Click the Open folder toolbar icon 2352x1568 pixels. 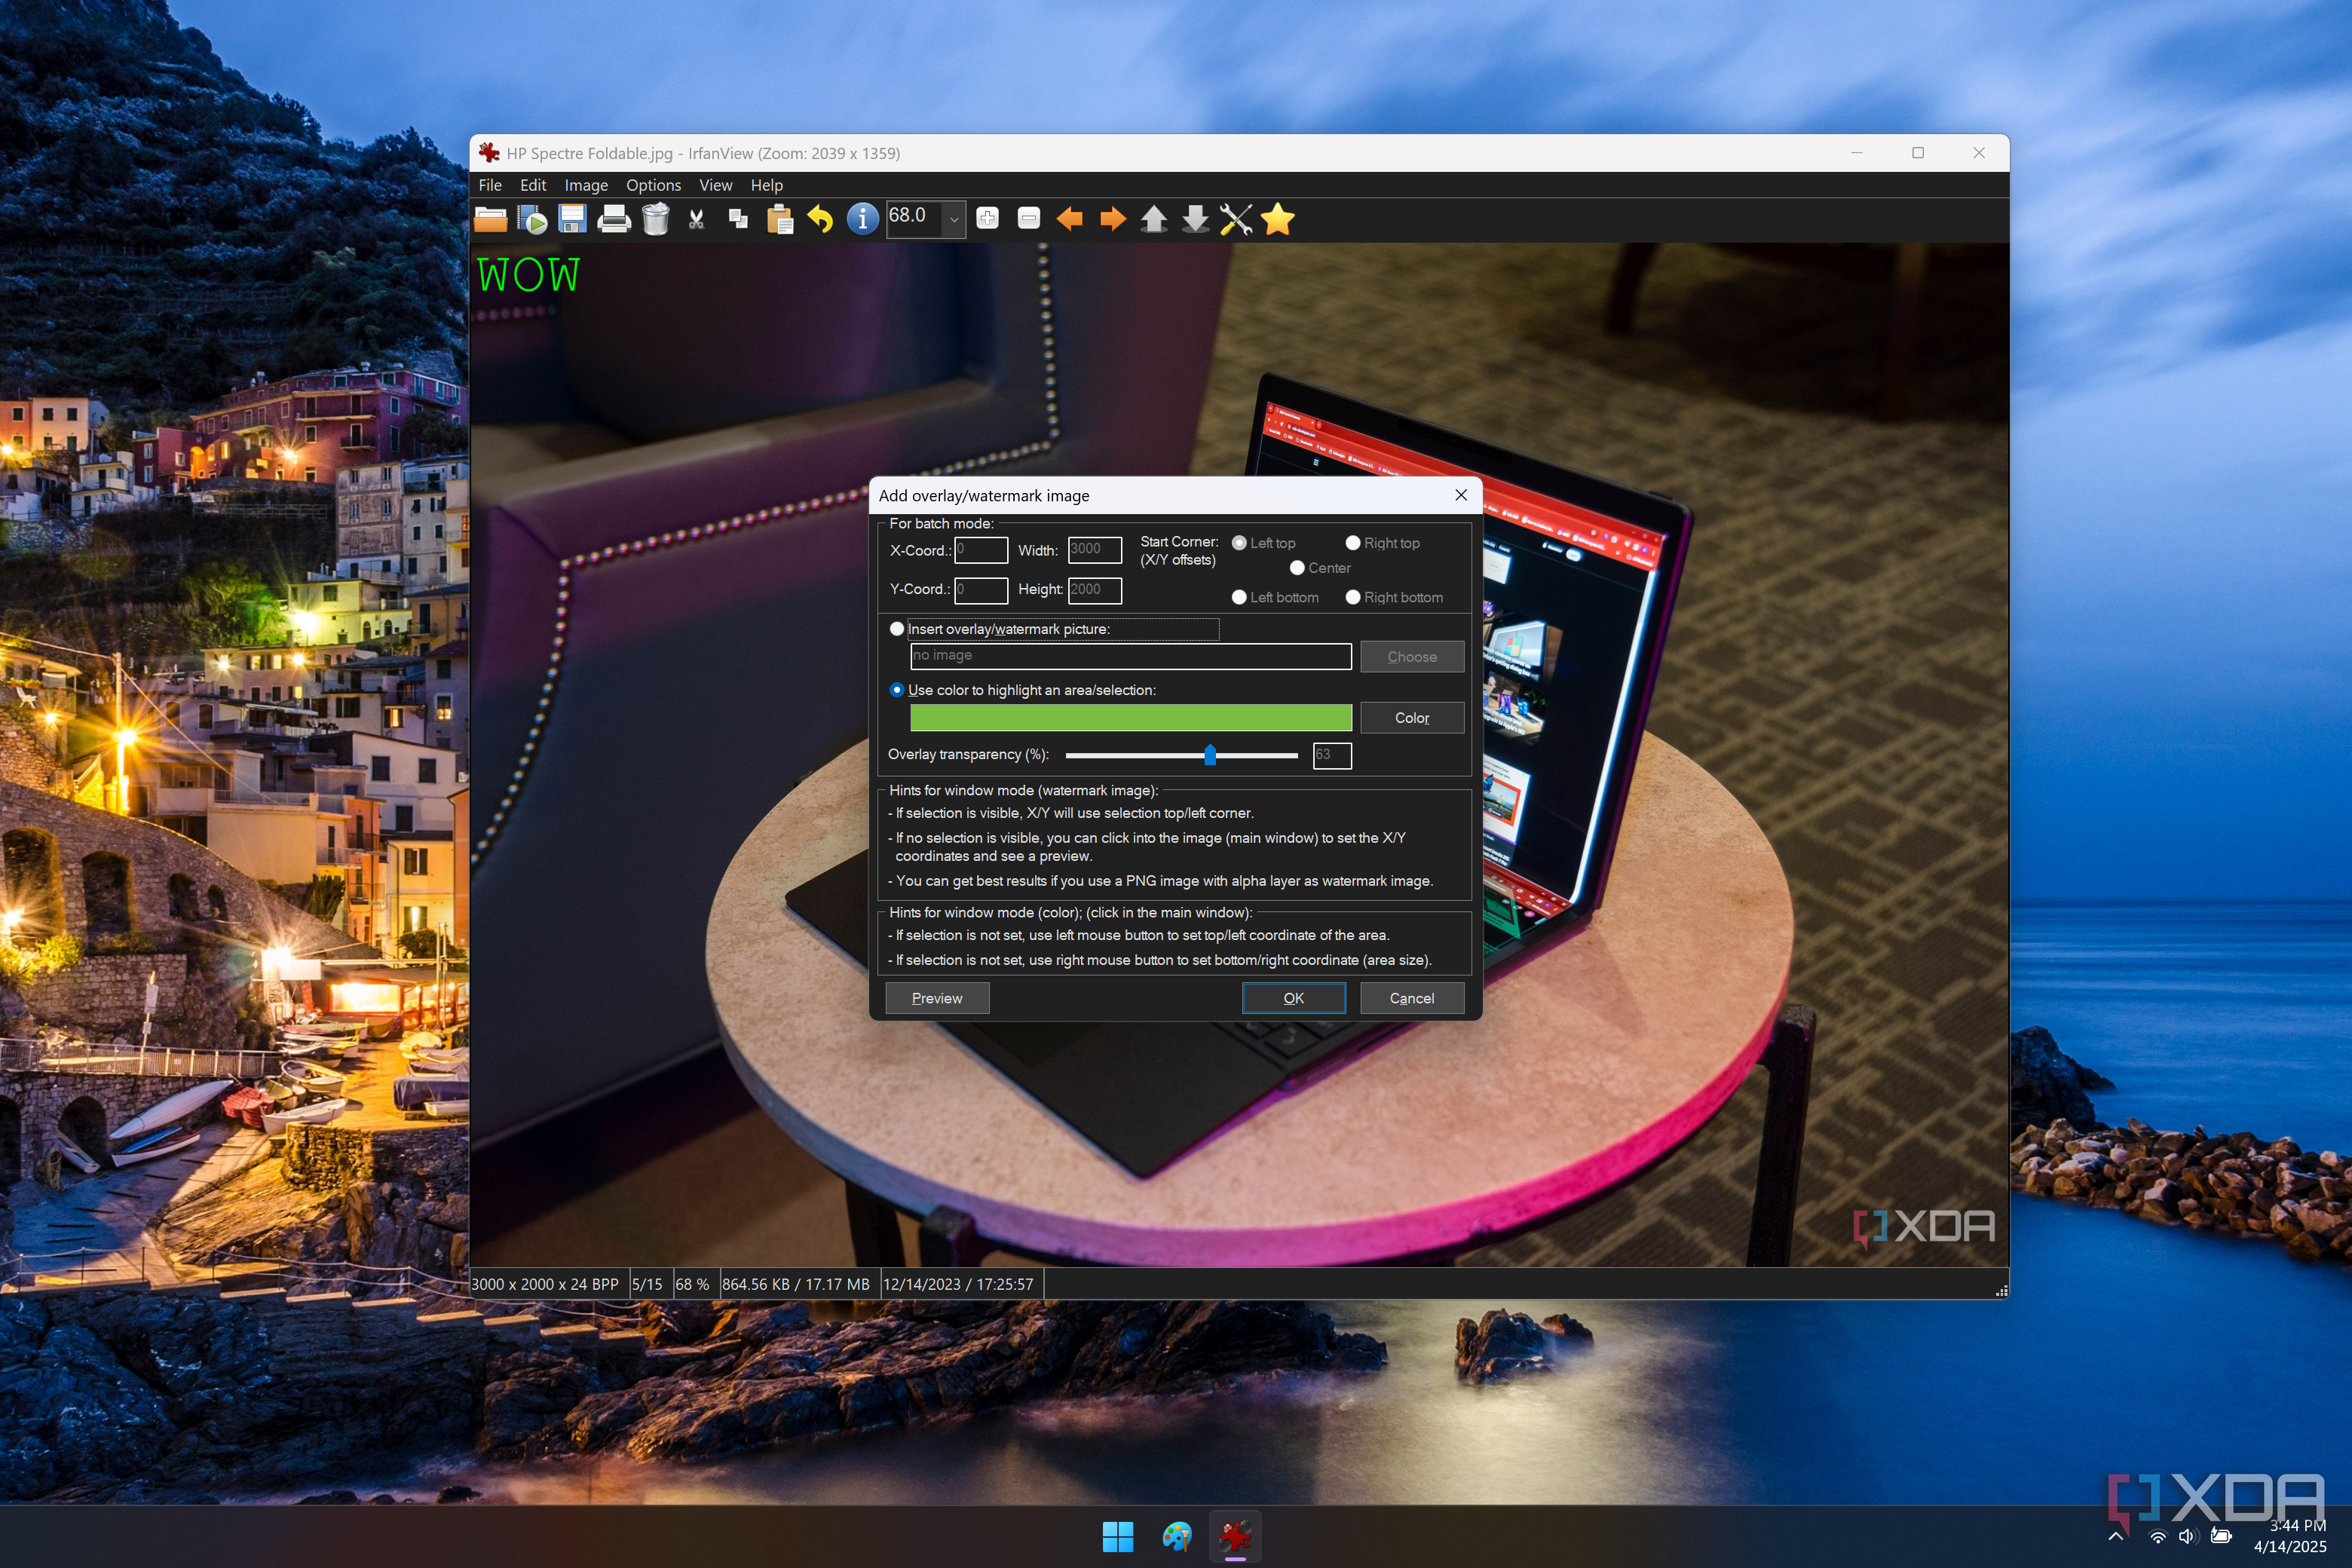[x=490, y=219]
